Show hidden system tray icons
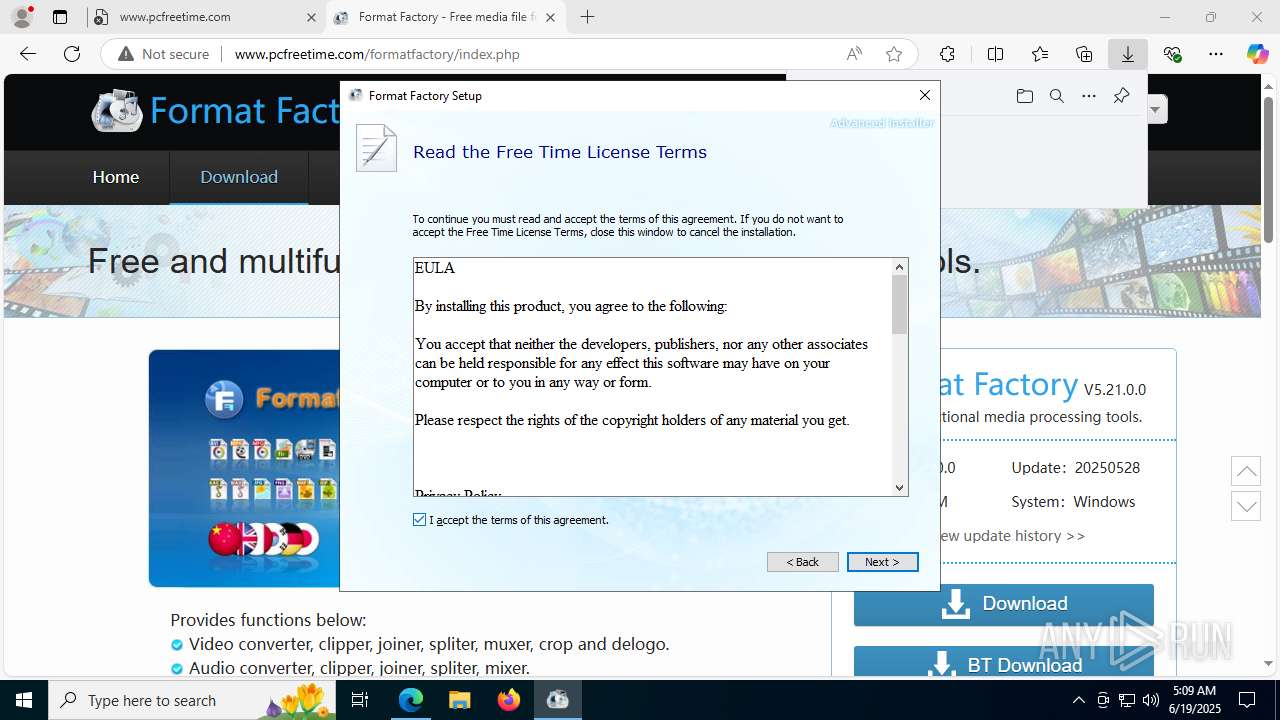This screenshot has width=1280, height=720. pyautogui.click(x=1078, y=700)
